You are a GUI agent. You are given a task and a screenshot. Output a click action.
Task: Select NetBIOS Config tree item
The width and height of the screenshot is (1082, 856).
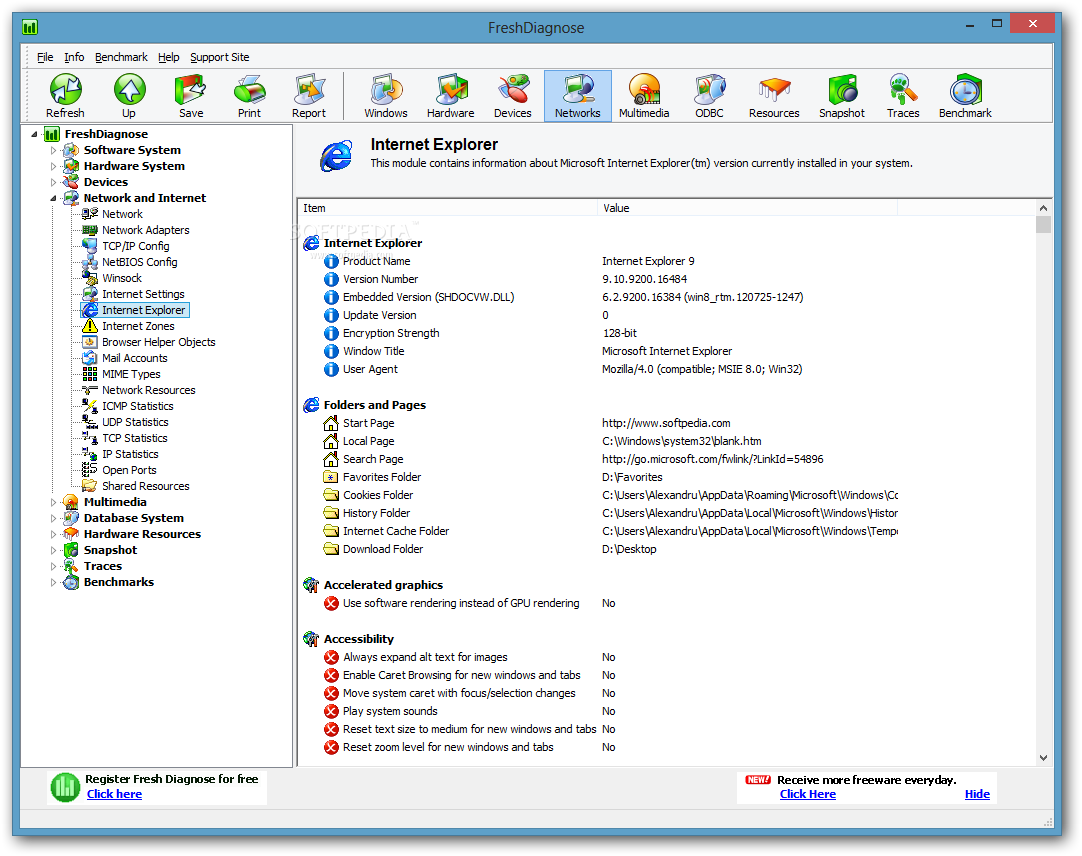coord(139,262)
